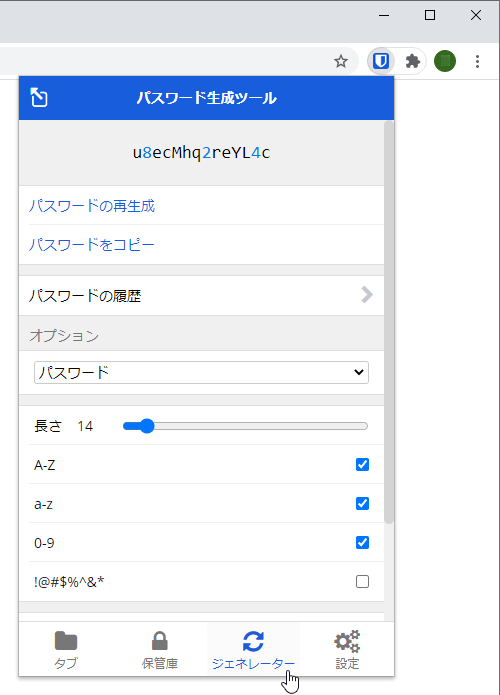Select the ジェネレーター tab
Image resolution: width=500 pixels, height=695 pixels.
pos(253,649)
